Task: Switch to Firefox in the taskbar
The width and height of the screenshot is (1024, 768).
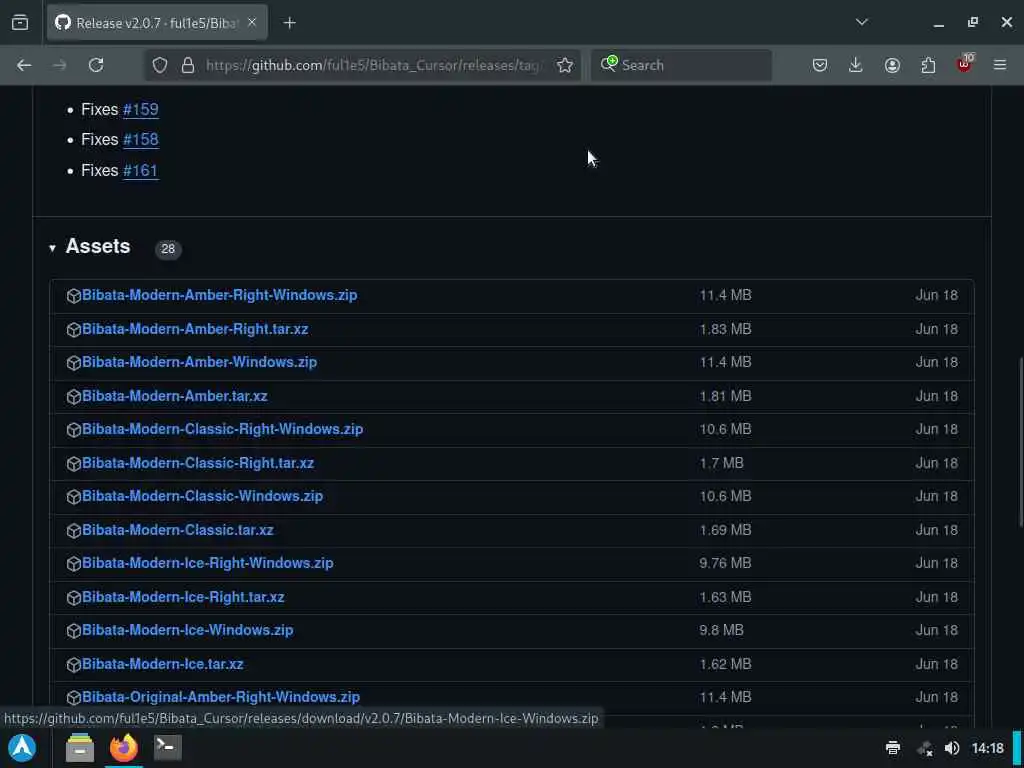Action: (123, 748)
